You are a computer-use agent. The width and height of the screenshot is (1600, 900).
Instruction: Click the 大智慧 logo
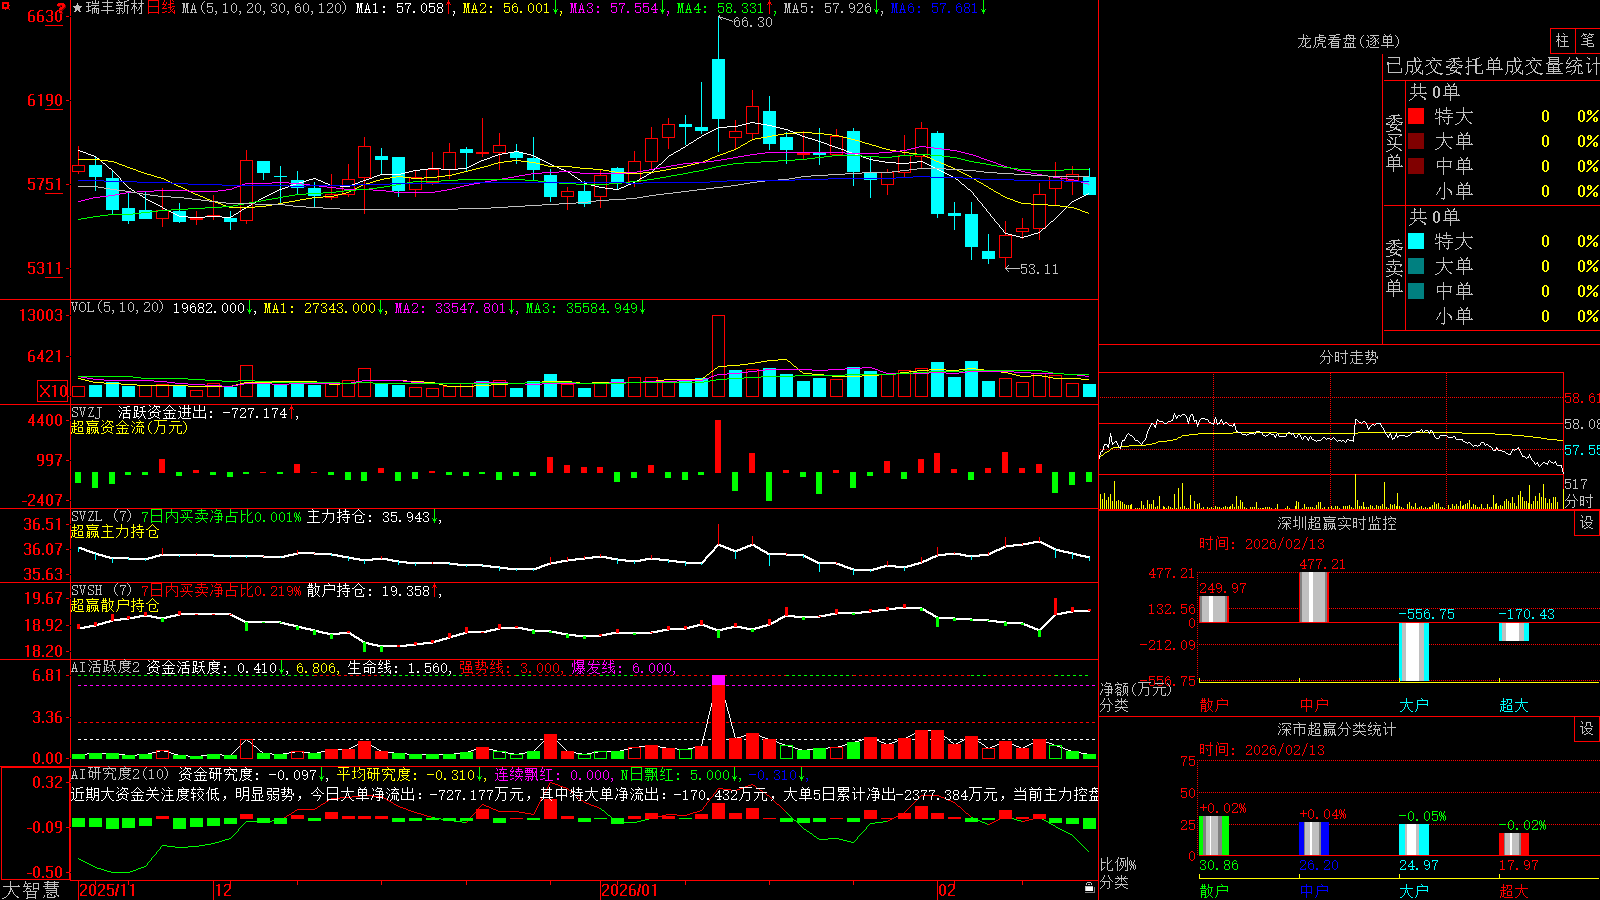31,890
